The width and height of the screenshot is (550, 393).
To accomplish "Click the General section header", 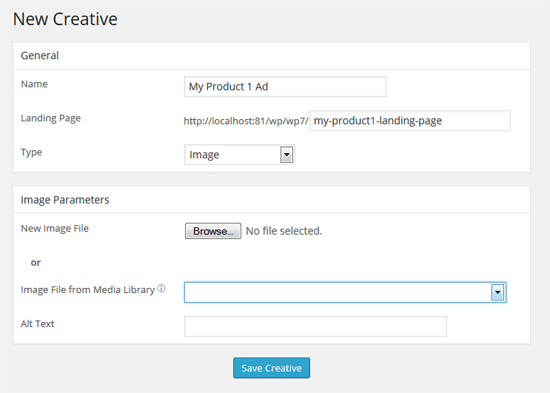I will click(40, 55).
